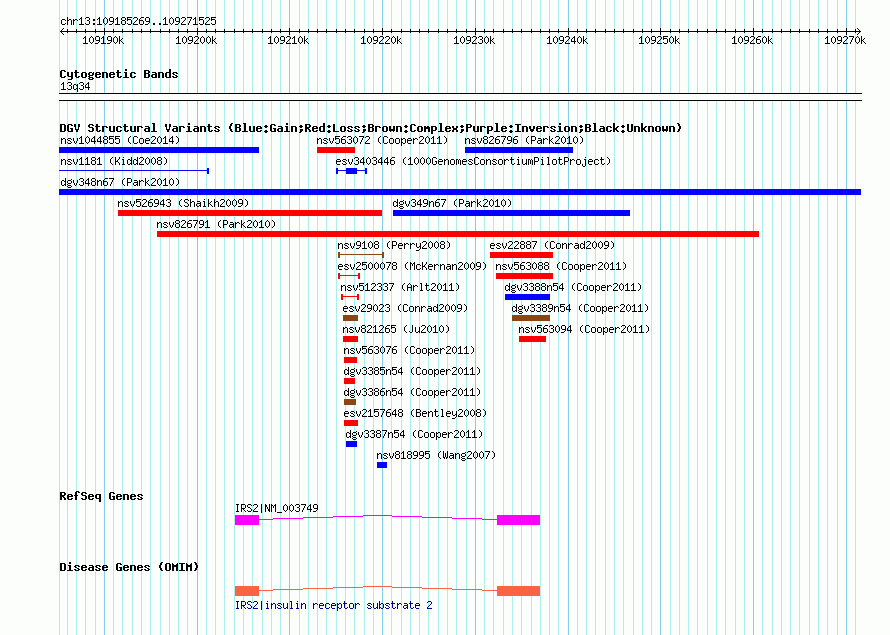890x635 pixels.
Task: Select the red bar under nsv563088
Action: (x=524, y=276)
